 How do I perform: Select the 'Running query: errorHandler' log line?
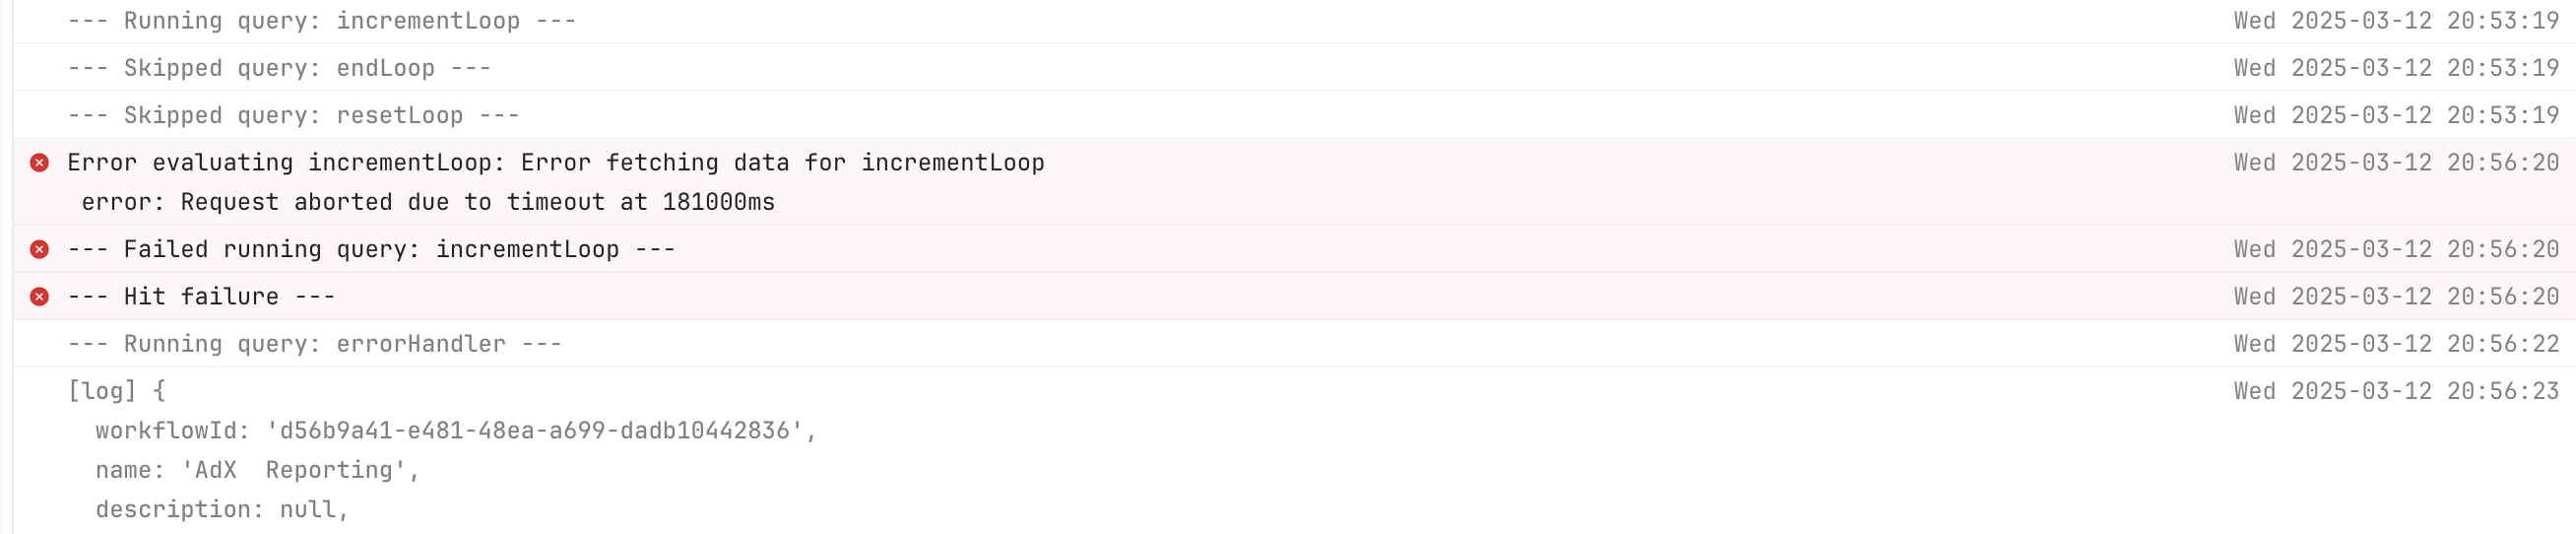(1294, 344)
